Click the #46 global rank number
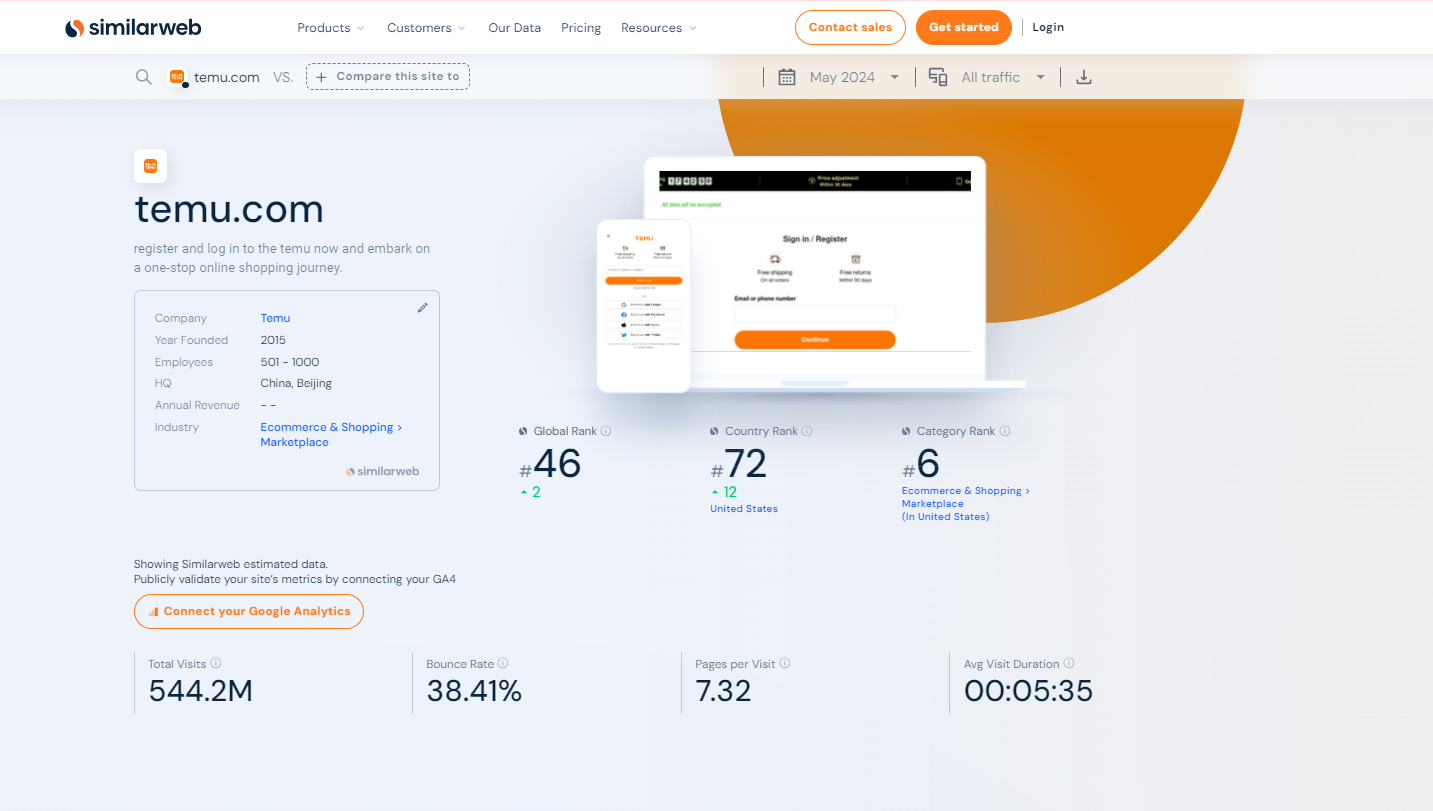Image resolution: width=1433 pixels, height=811 pixels. click(550, 464)
